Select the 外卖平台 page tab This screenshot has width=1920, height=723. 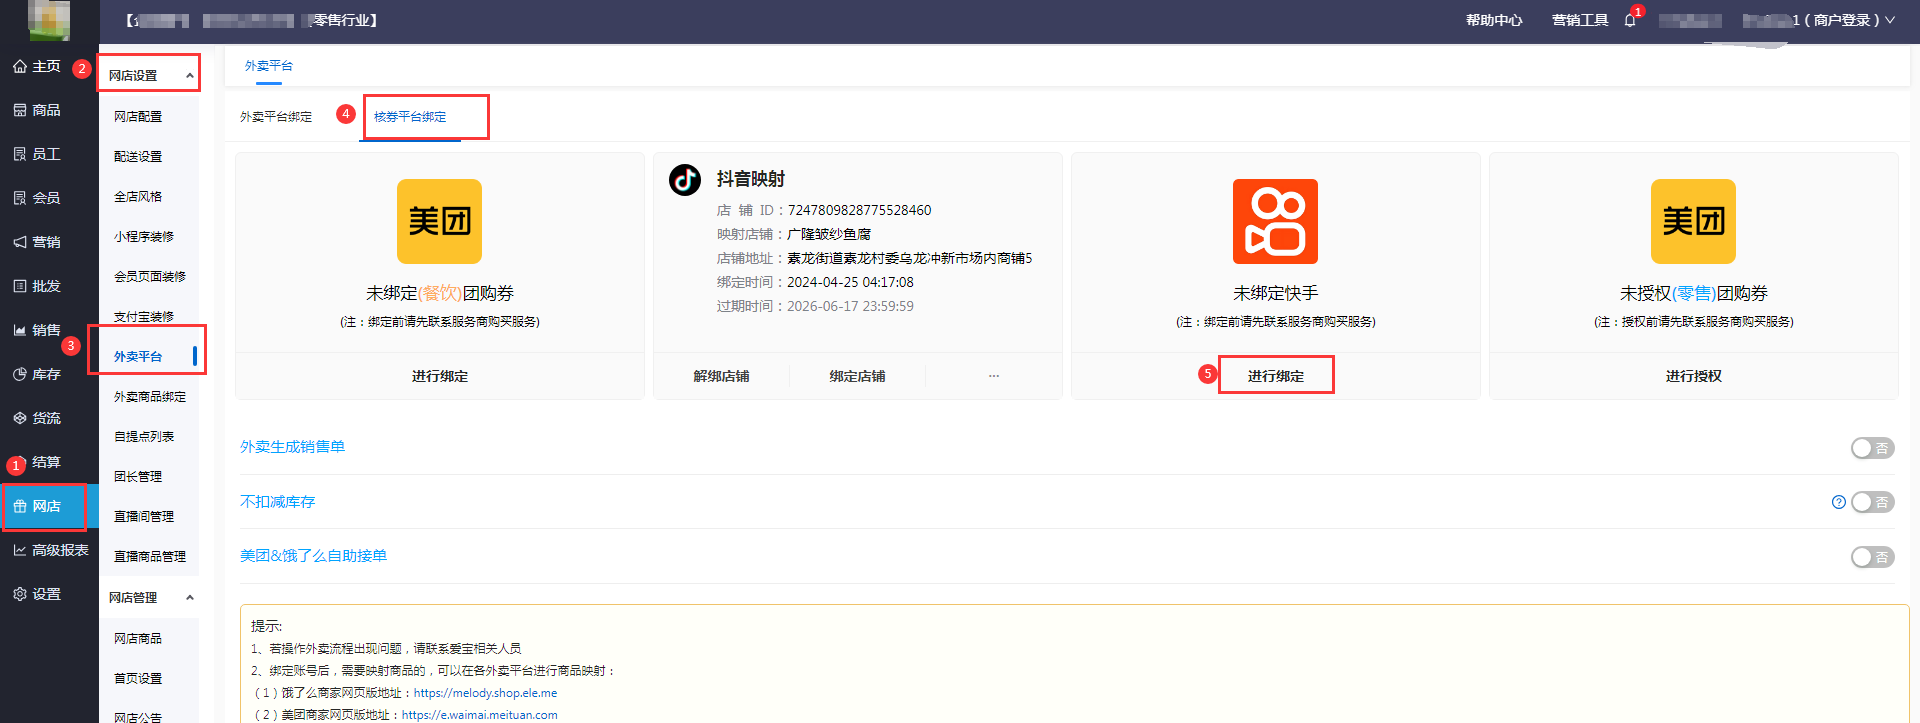coord(269,66)
